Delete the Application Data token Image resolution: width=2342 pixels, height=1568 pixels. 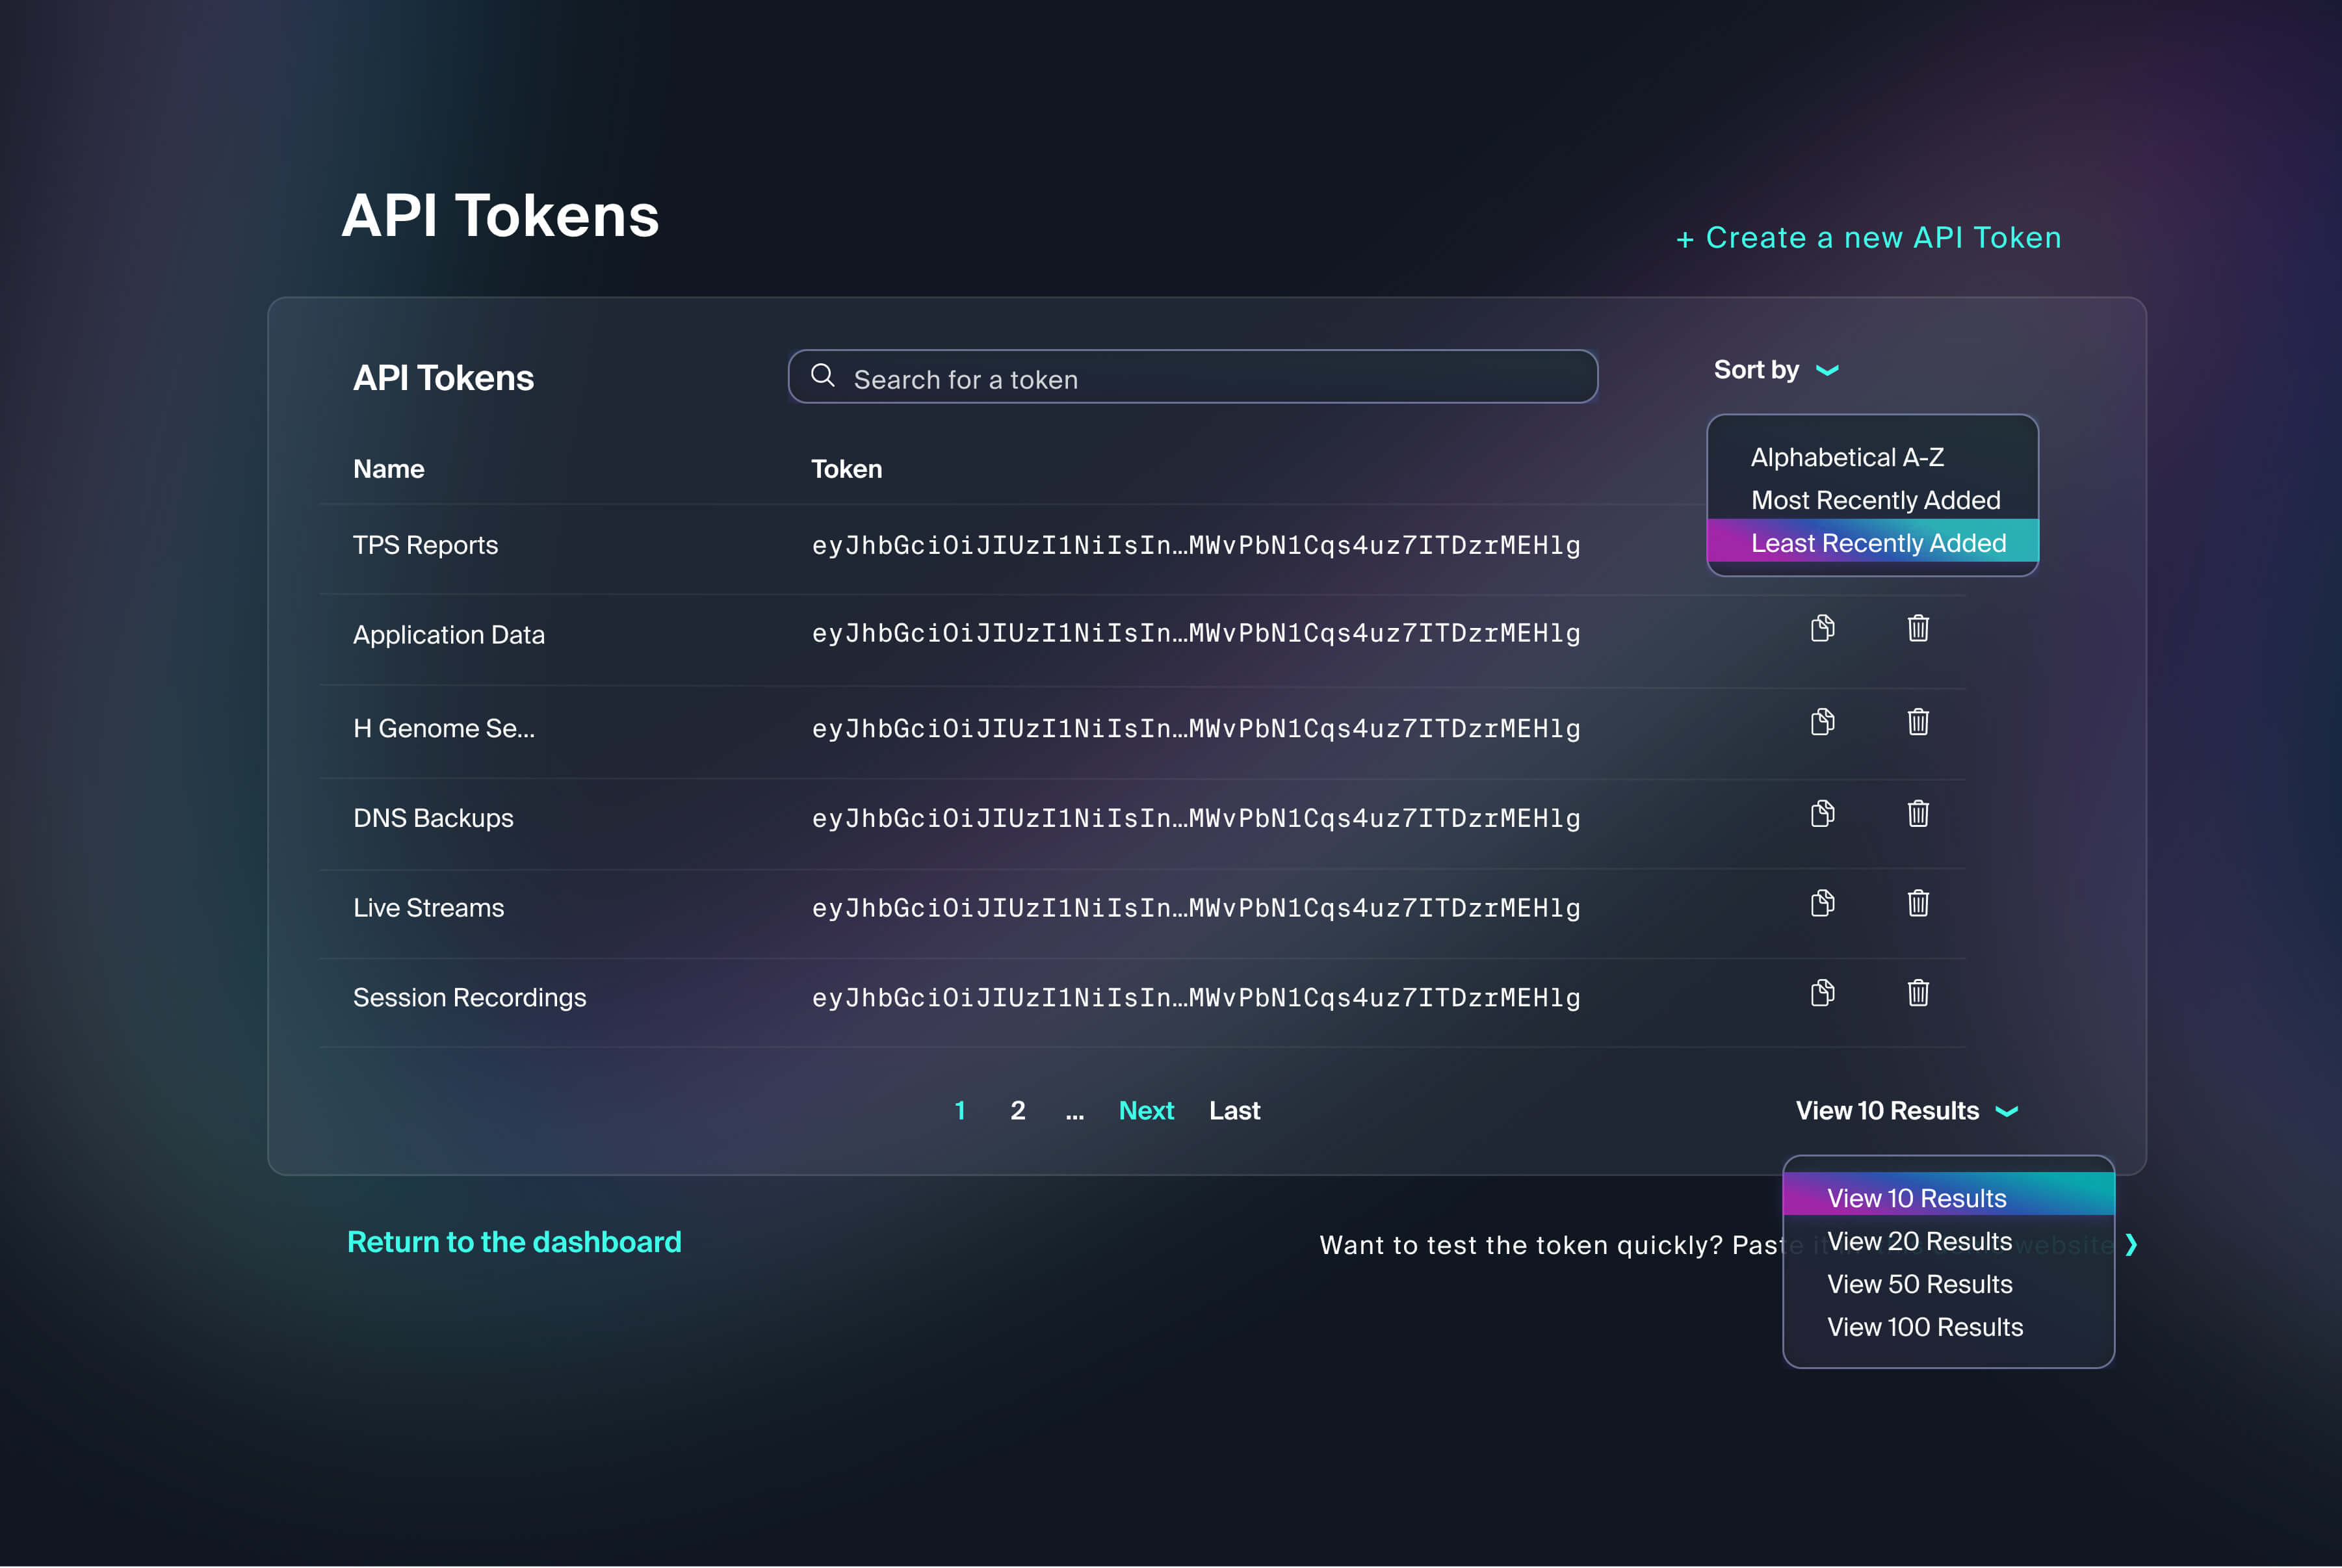1917,628
